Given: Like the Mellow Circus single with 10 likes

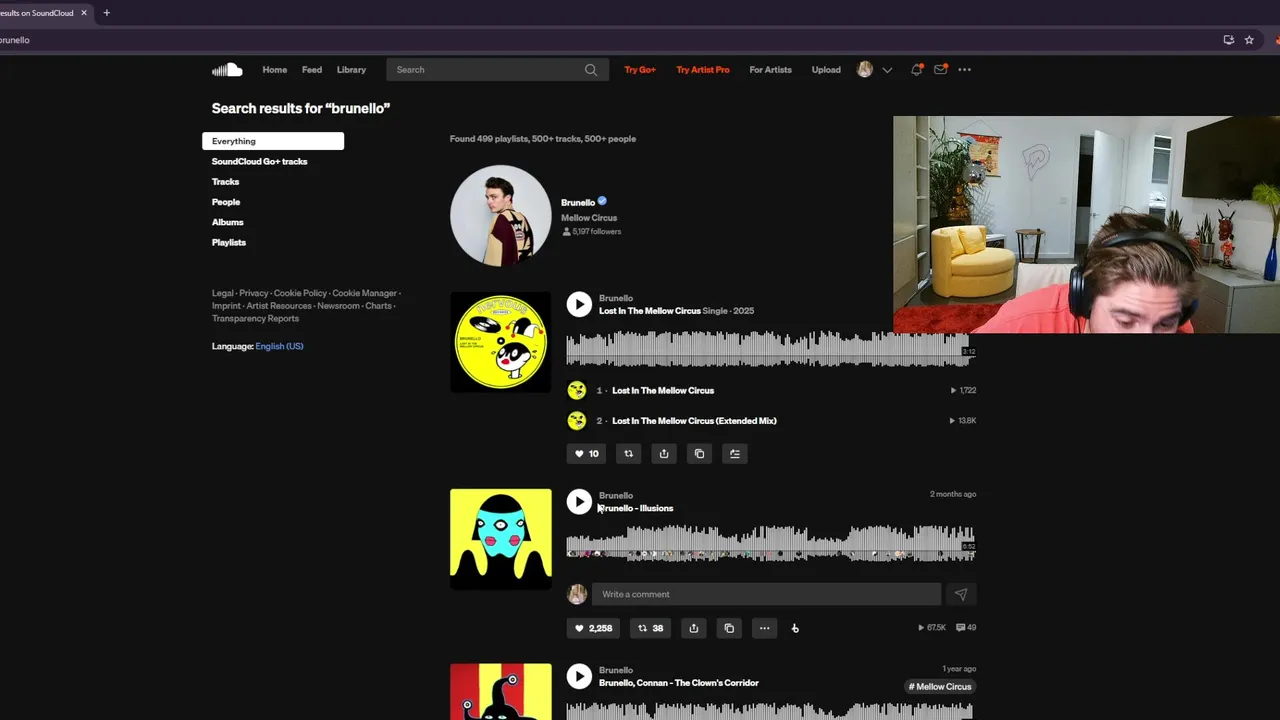Looking at the screenshot, I should [x=587, y=454].
